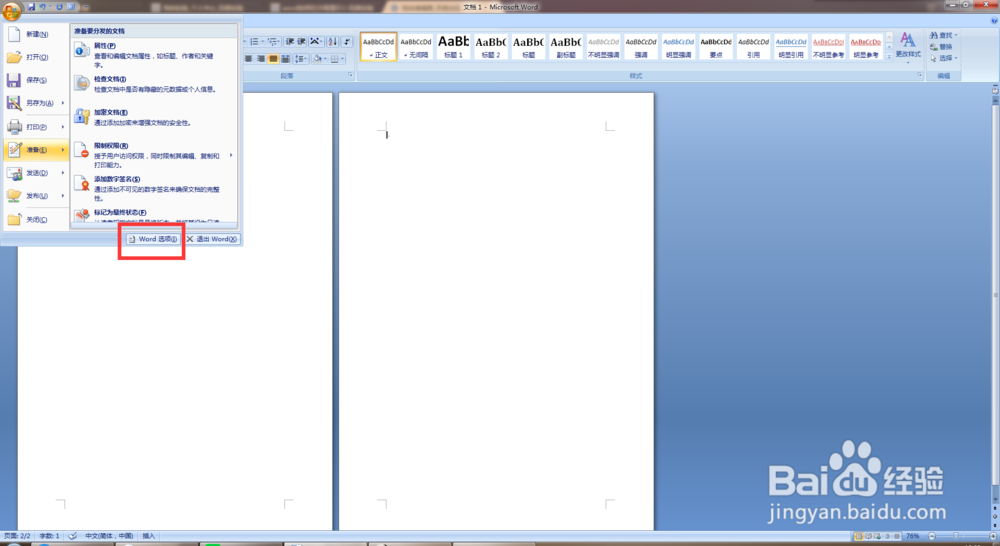Image resolution: width=1000 pixels, height=546 pixels.
Task: Open the Customize Quick Access Toolbar dropdown
Action: 86,7
